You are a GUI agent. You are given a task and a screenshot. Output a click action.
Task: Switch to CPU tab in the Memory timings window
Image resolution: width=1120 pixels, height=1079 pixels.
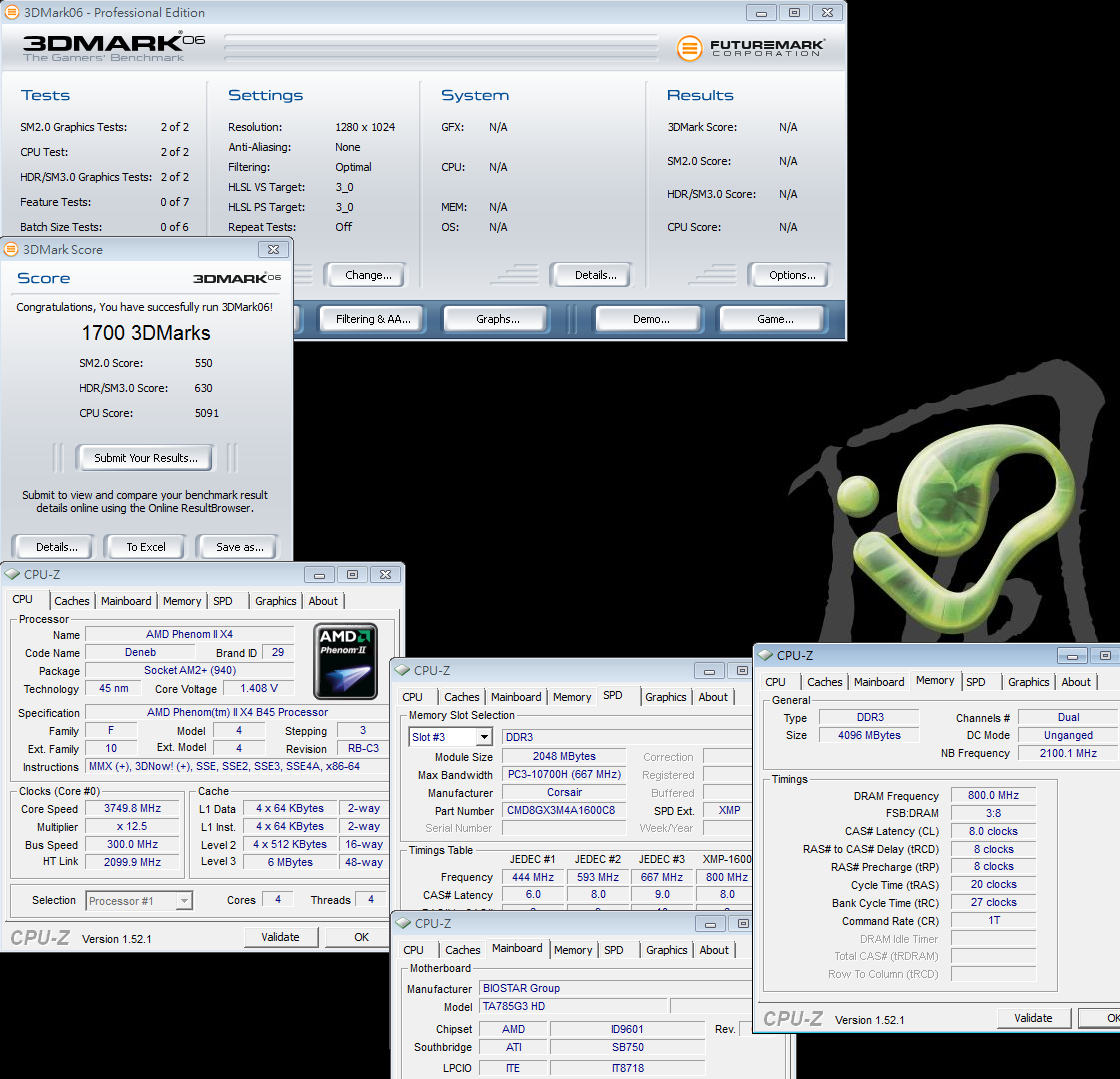pyautogui.click(x=775, y=681)
